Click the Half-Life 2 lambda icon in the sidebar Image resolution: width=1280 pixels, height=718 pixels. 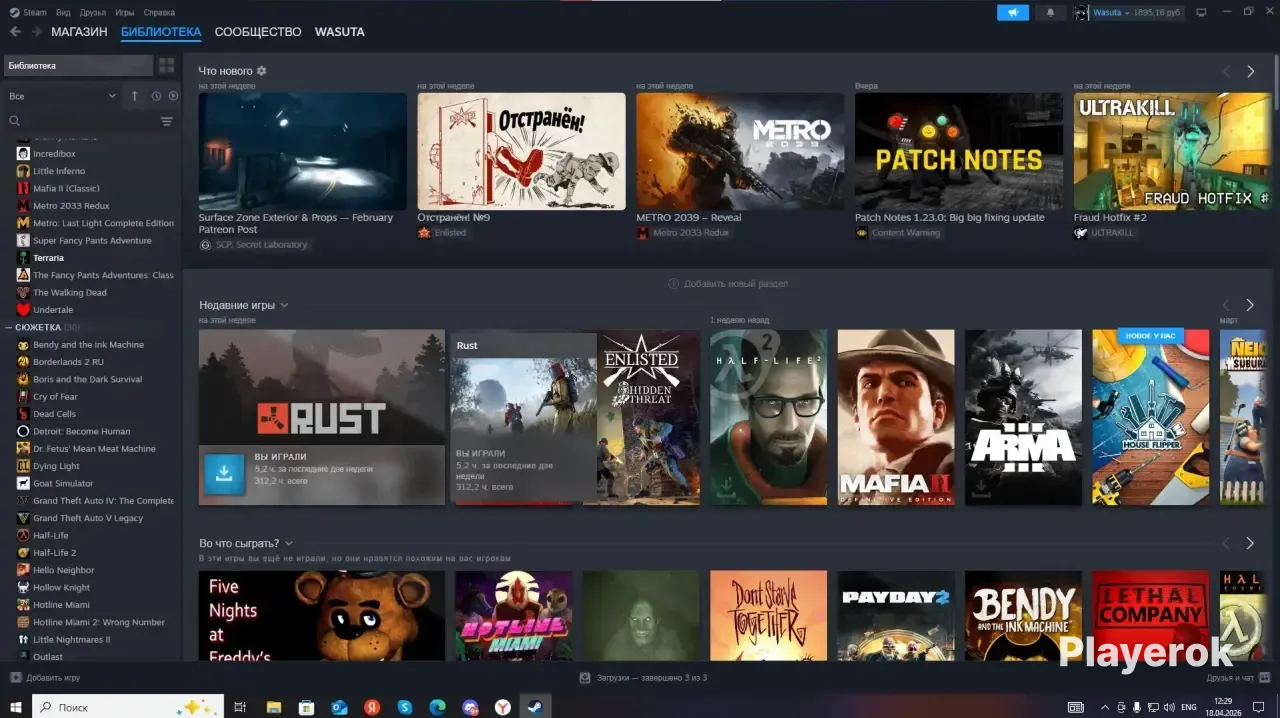click(x=23, y=553)
